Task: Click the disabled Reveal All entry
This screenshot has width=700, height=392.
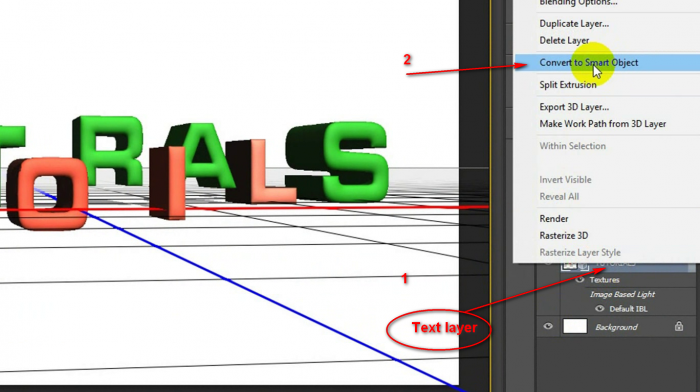Action: click(x=559, y=197)
